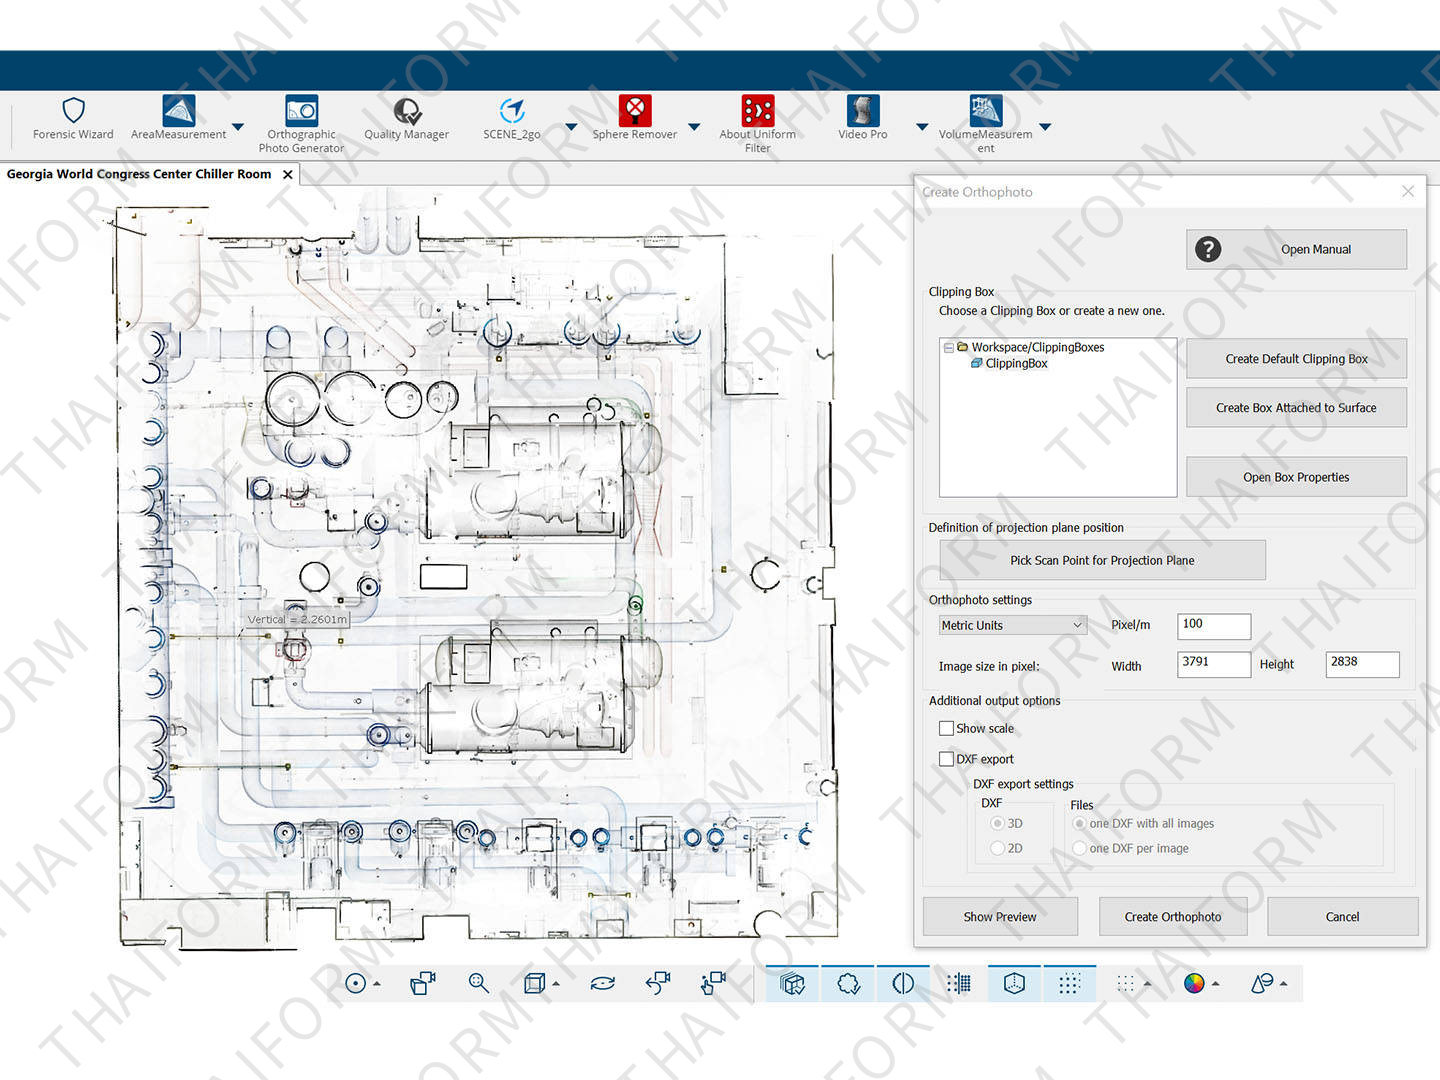Click the Create Orthophoto button

click(1172, 916)
